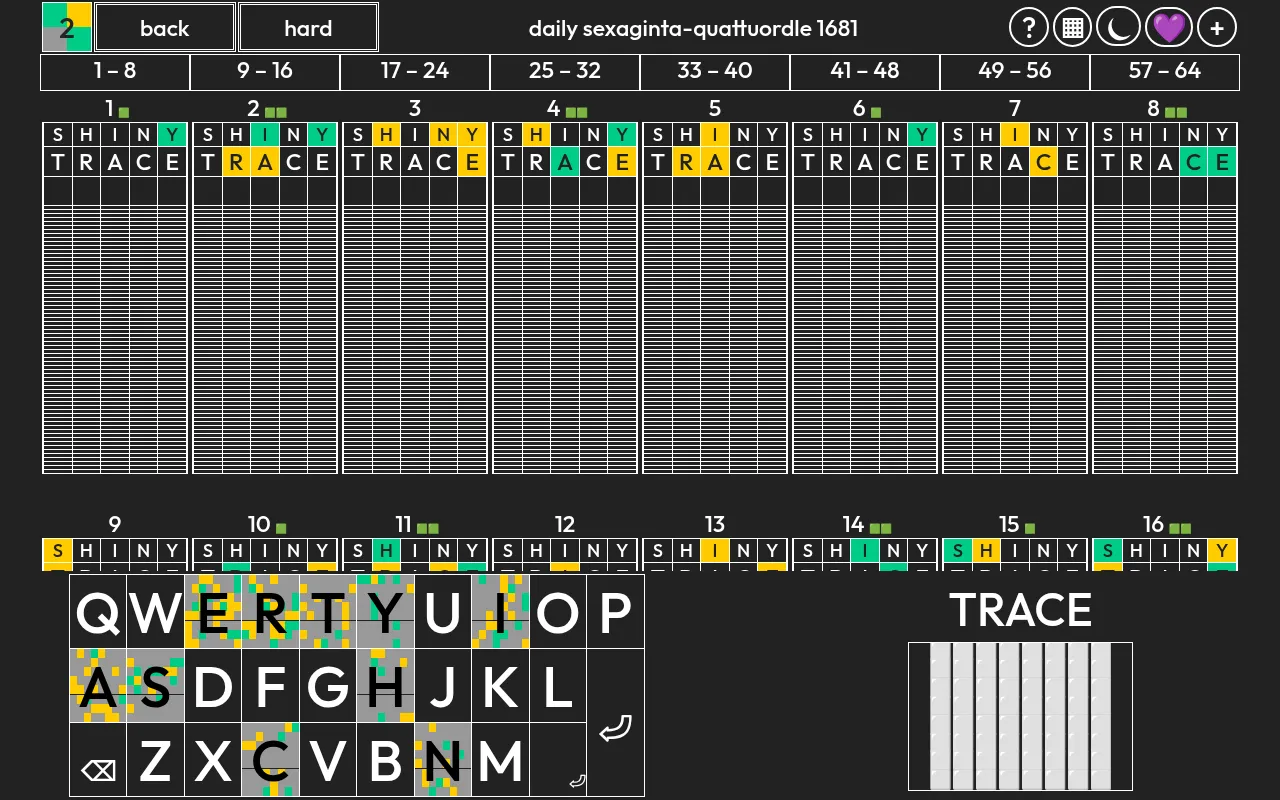Tap the C key on keyboard

click(x=271, y=760)
